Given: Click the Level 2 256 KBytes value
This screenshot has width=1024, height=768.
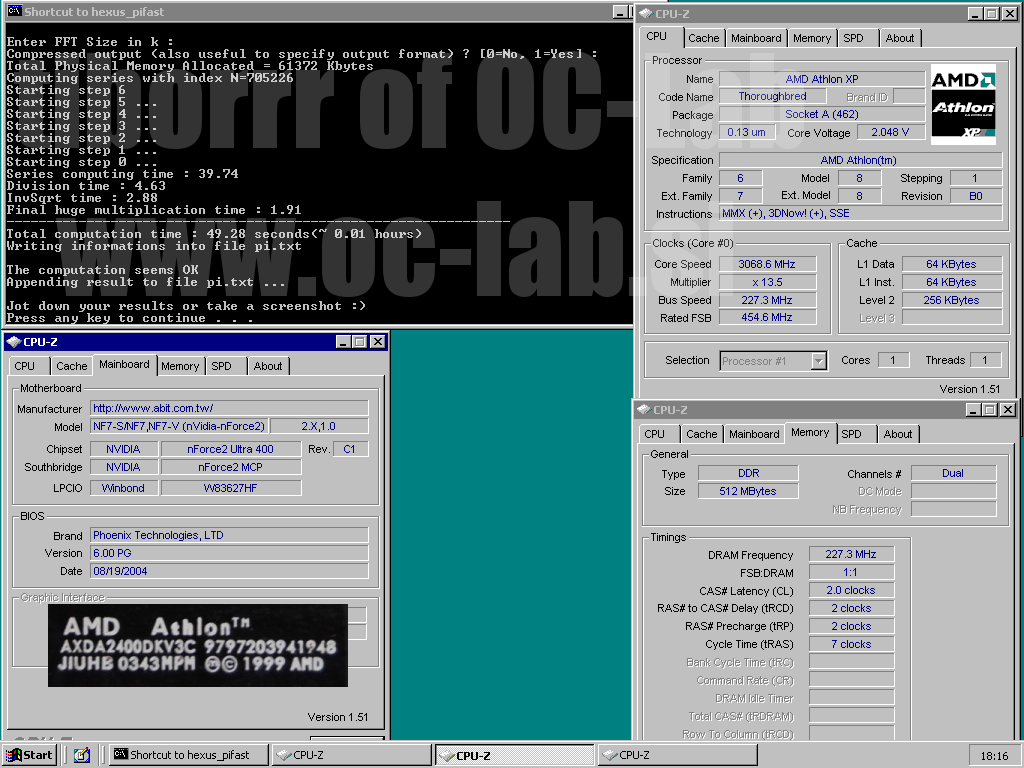Looking at the screenshot, I should click(951, 300).
